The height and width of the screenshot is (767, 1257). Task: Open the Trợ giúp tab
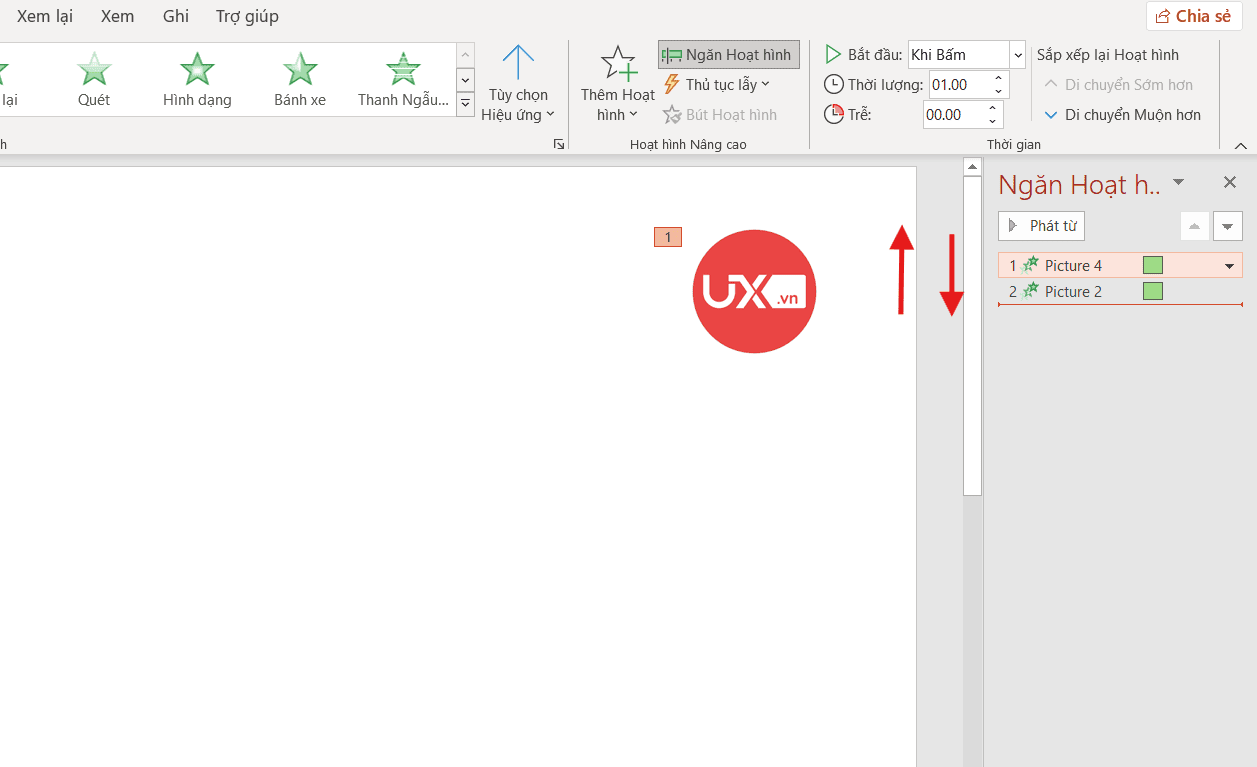(247, 16)
